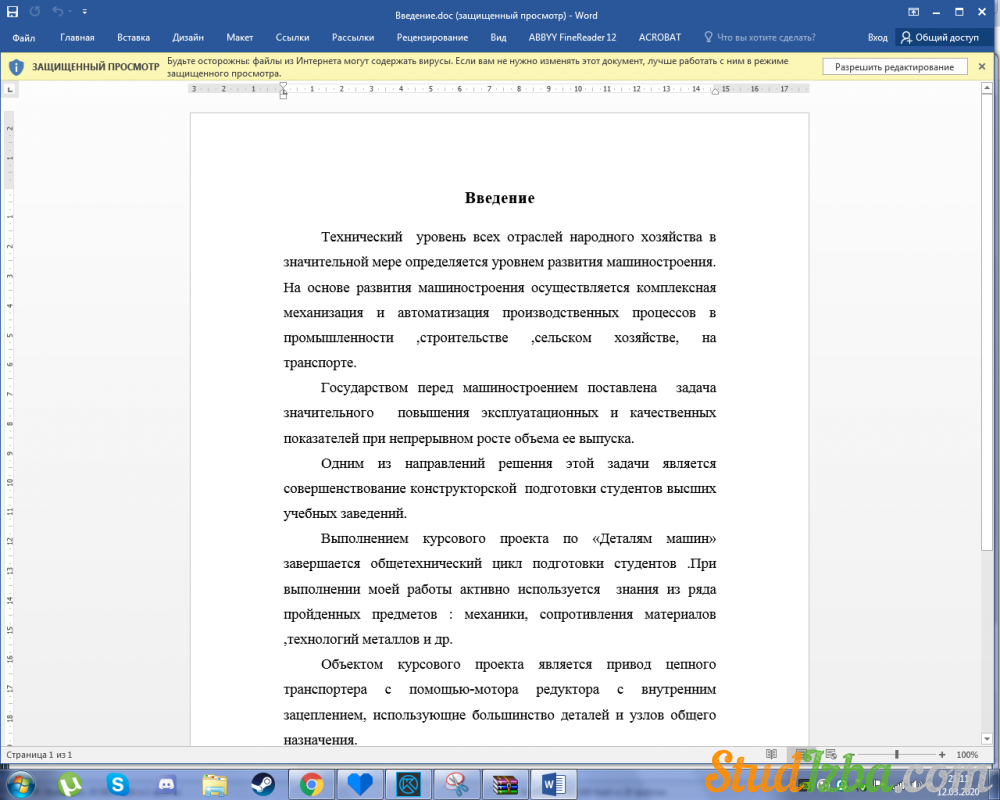Click the word Государством in the document
The image size is (1000, 800).
pyautogui.click(x=364, y=387)
